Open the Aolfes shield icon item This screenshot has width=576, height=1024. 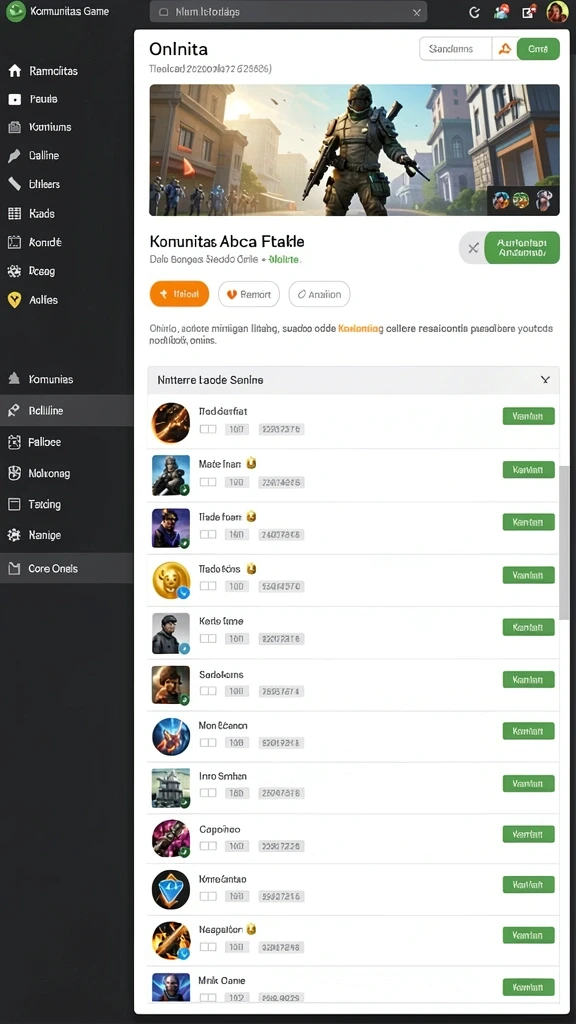tap(14, 300)
